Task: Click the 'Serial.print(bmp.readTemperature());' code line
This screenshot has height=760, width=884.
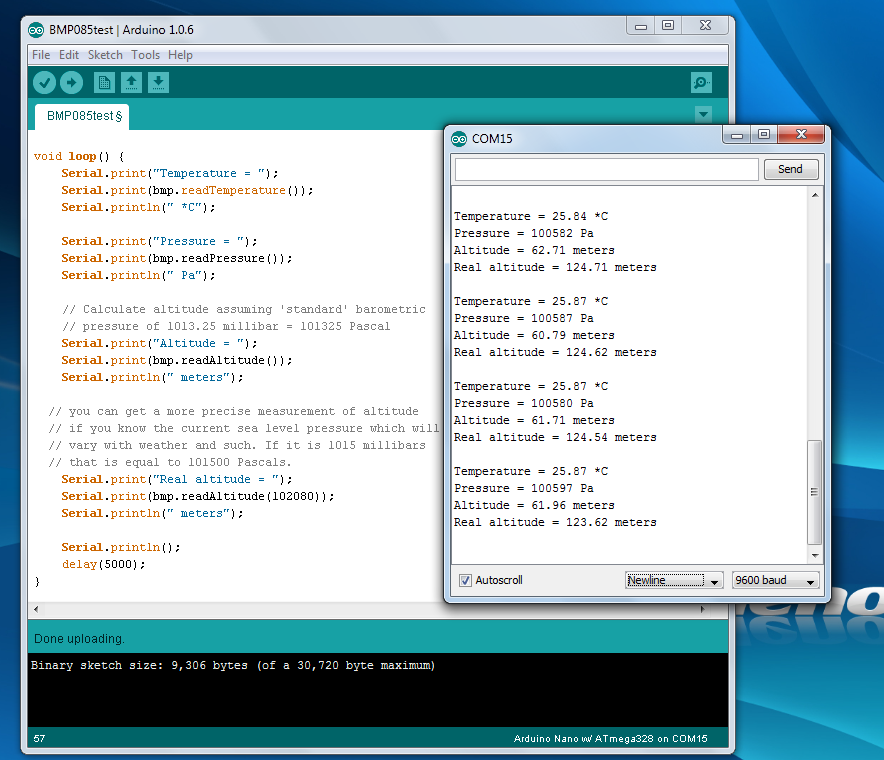Action: pos(187,190)
